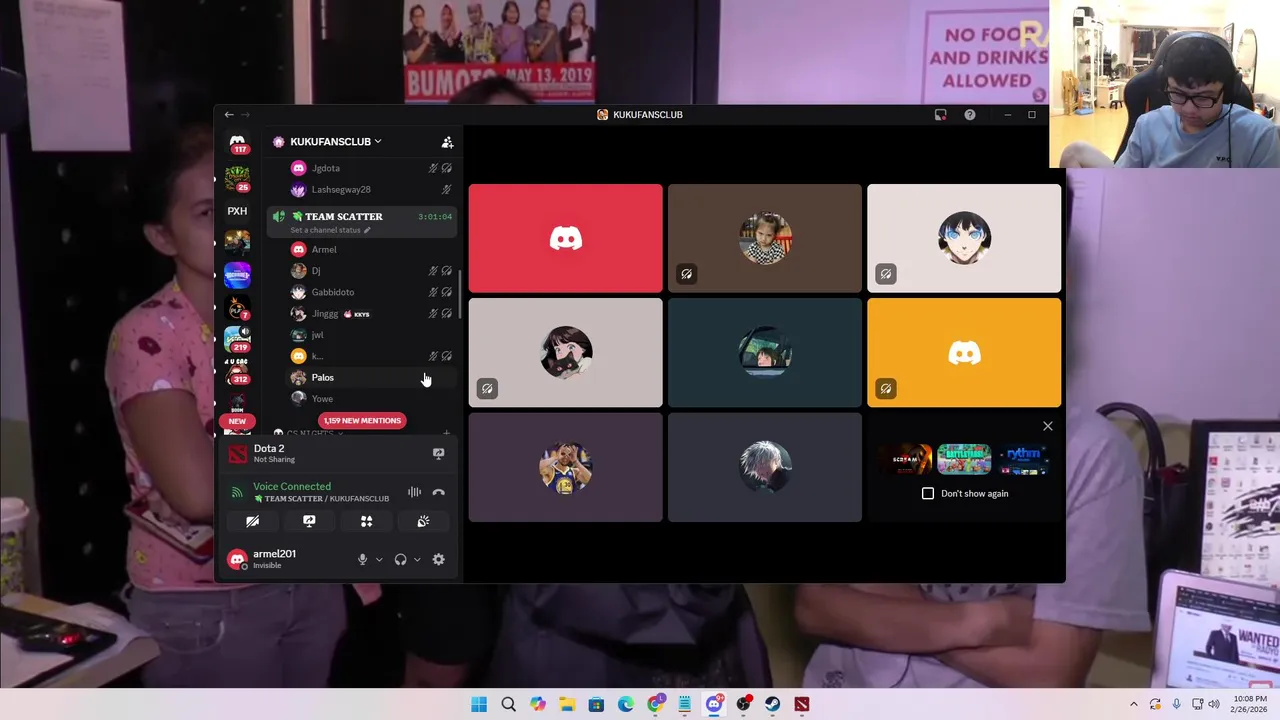
Task: Open Steam in the taskbar
Action: [x=772, y=704]
